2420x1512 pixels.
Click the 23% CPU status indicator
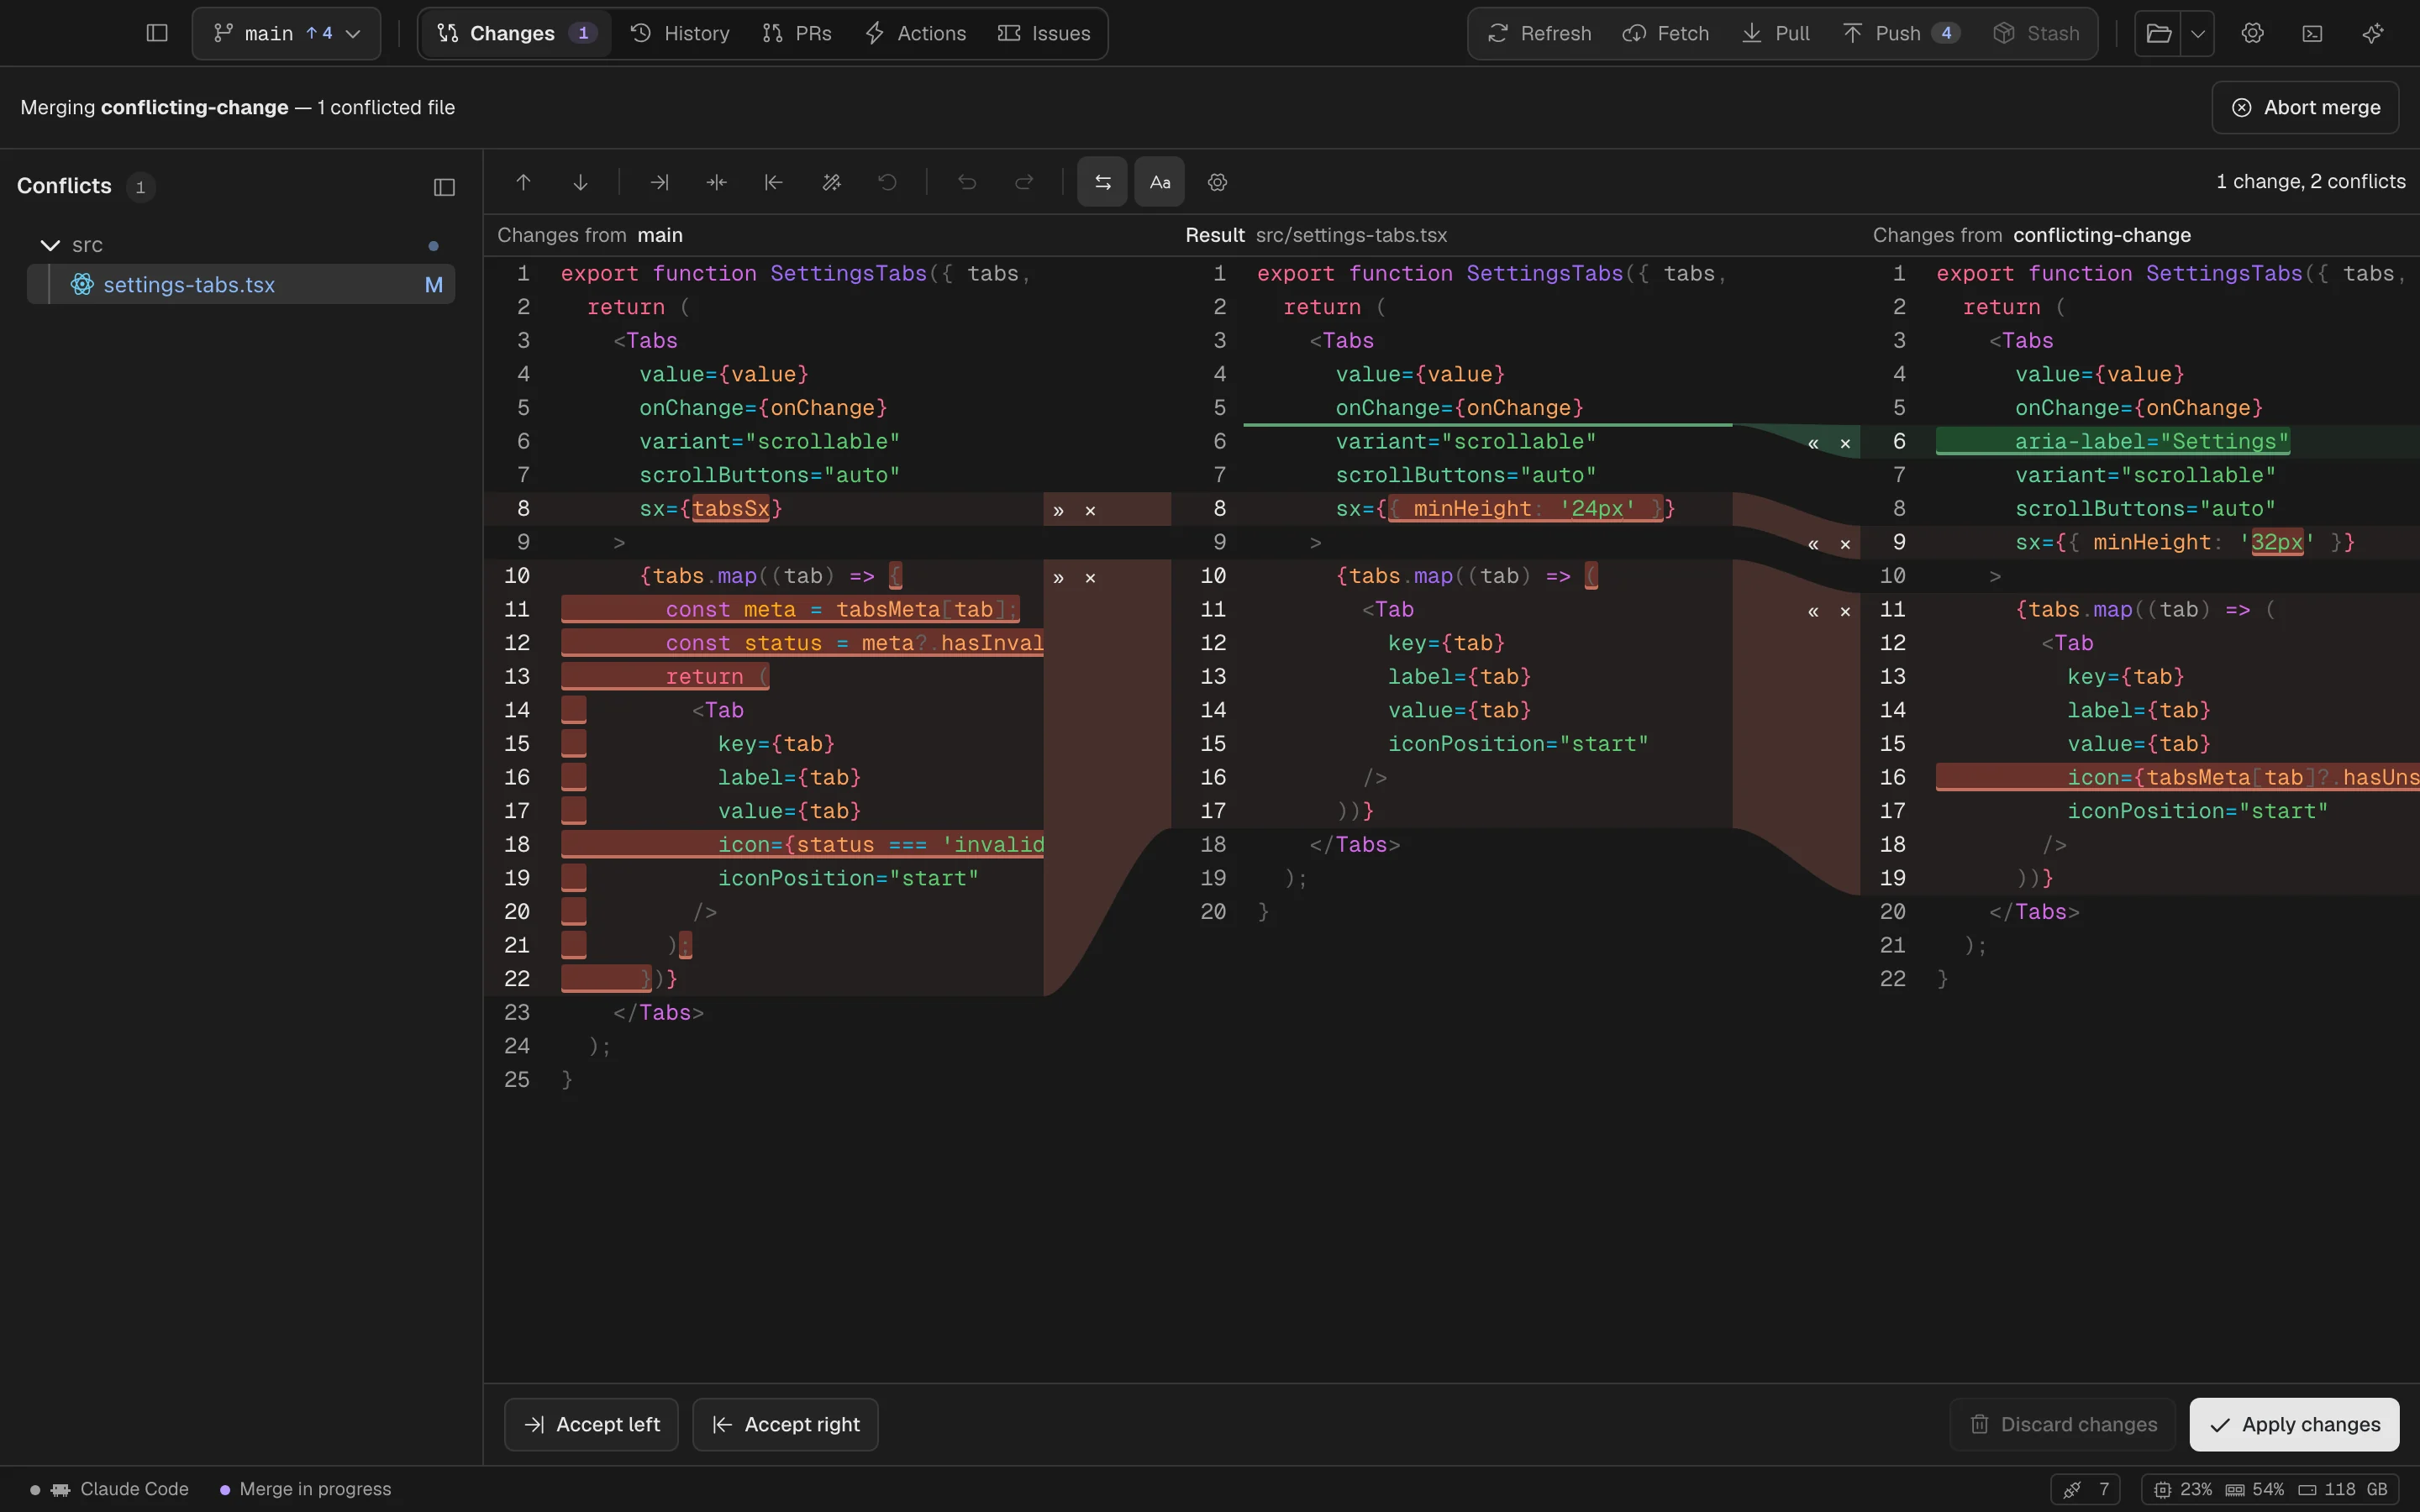(2181, 1489)
